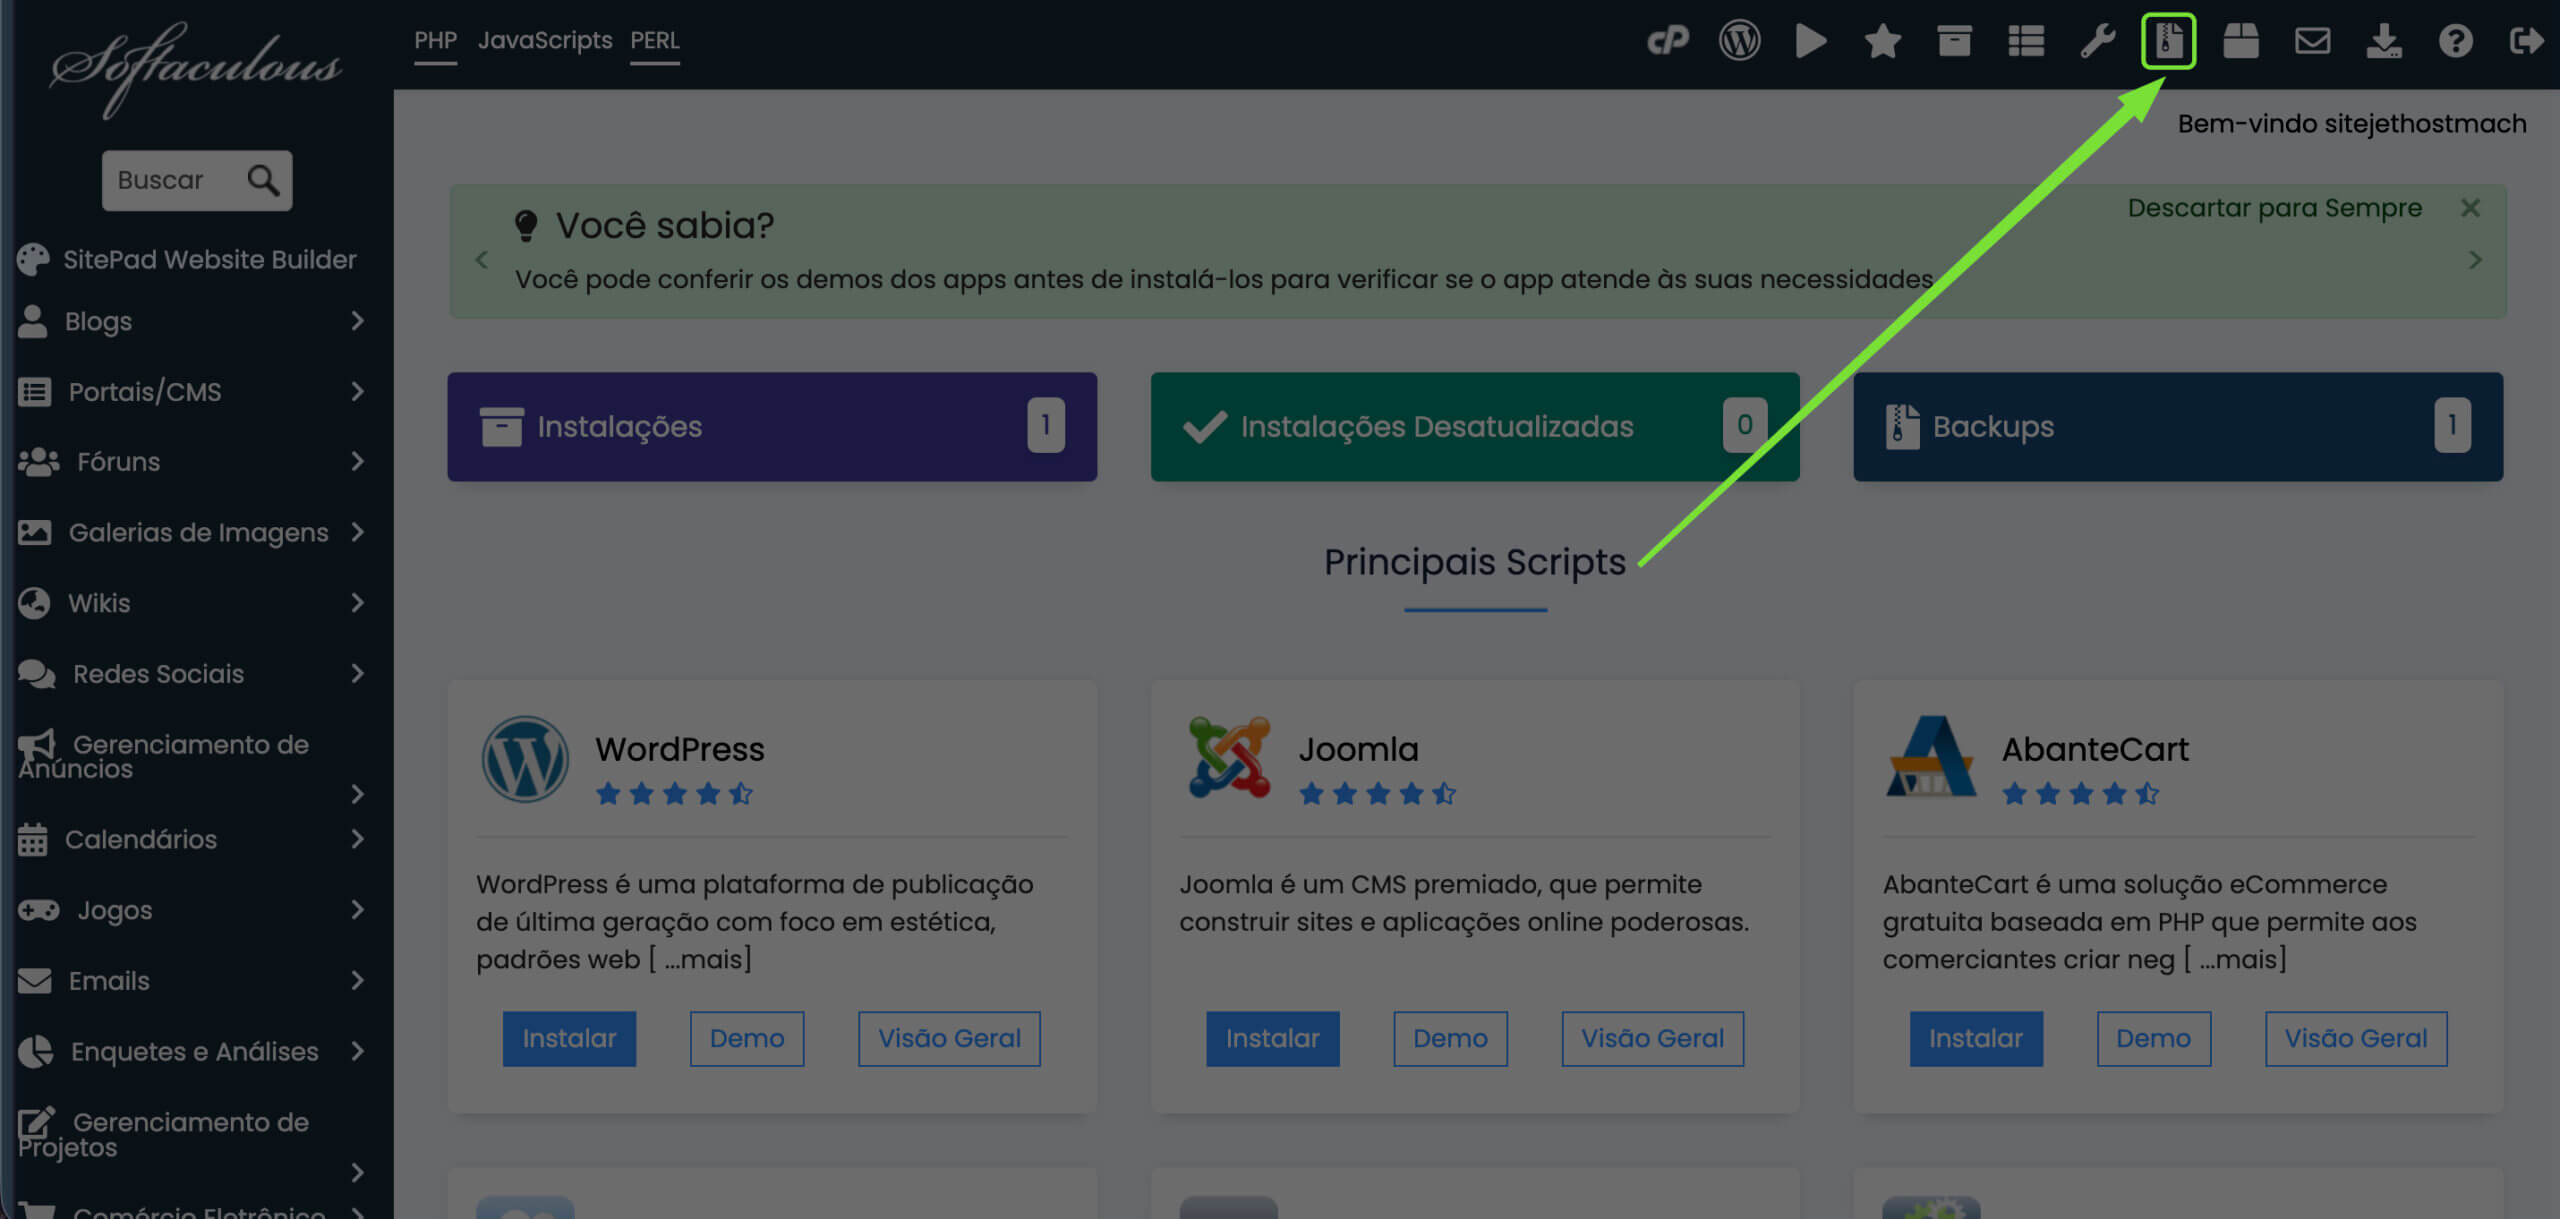This screenshot has width=2560, height=1219.
Task: Open the AbanteCart Demo
Action: [x=2154, y=1039]
